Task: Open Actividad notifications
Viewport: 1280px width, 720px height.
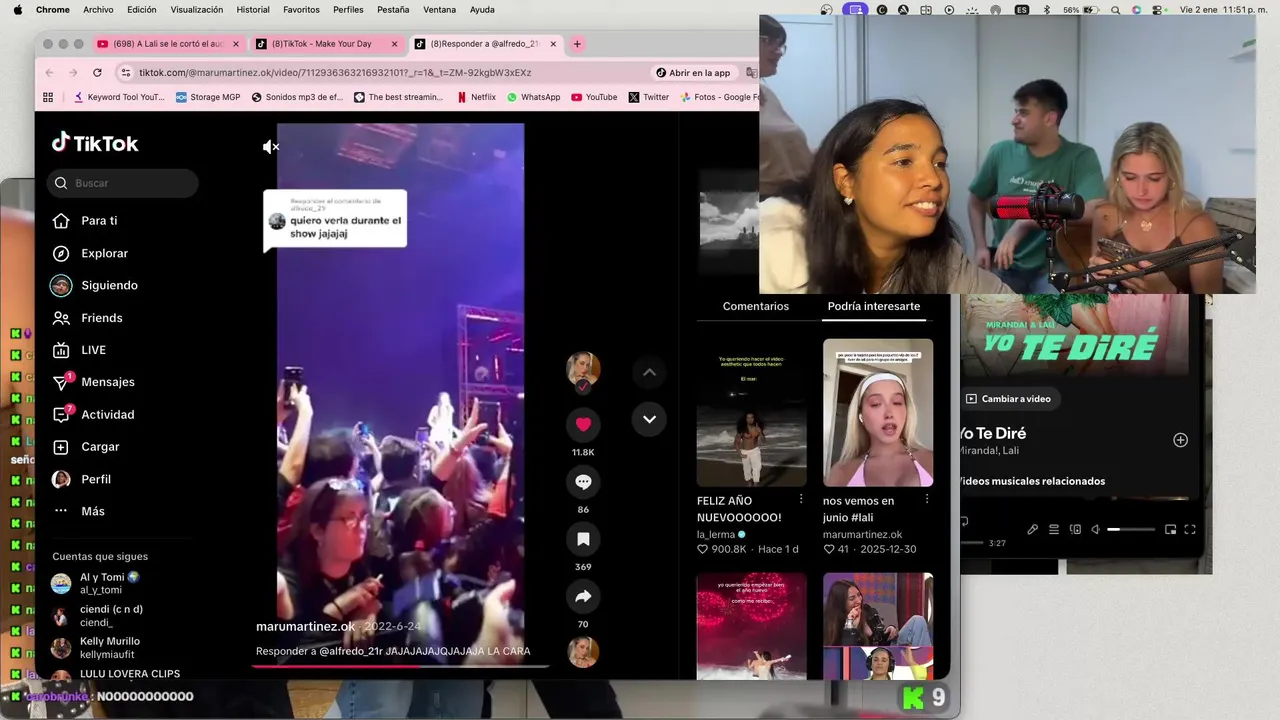Action: pyautogui.click(x=107, y=414)
